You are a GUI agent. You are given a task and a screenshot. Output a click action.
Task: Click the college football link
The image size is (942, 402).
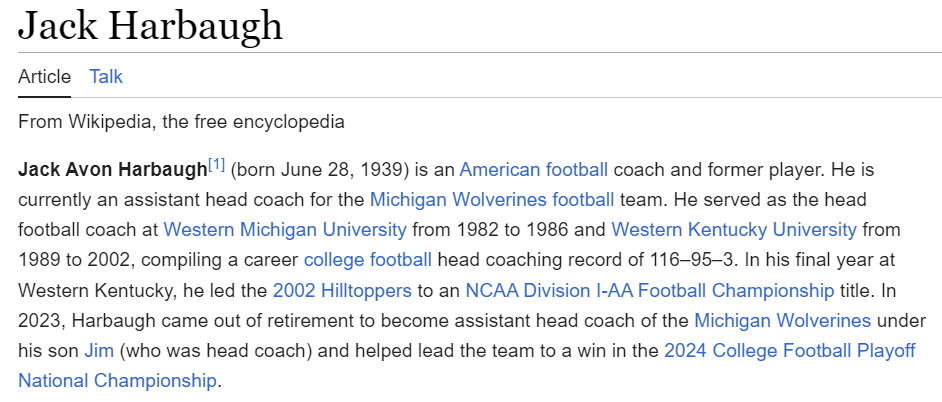pyautogui.click(x=368, y=260)
